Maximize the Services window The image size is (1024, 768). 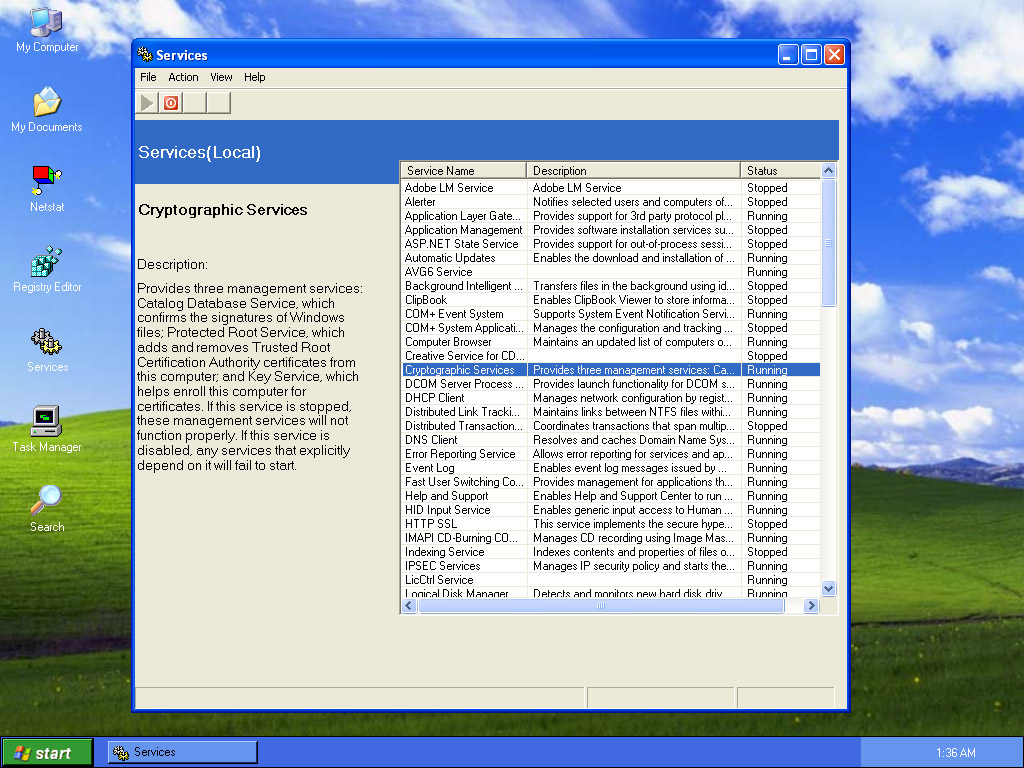pyautogui.click(x=811, y=55)
